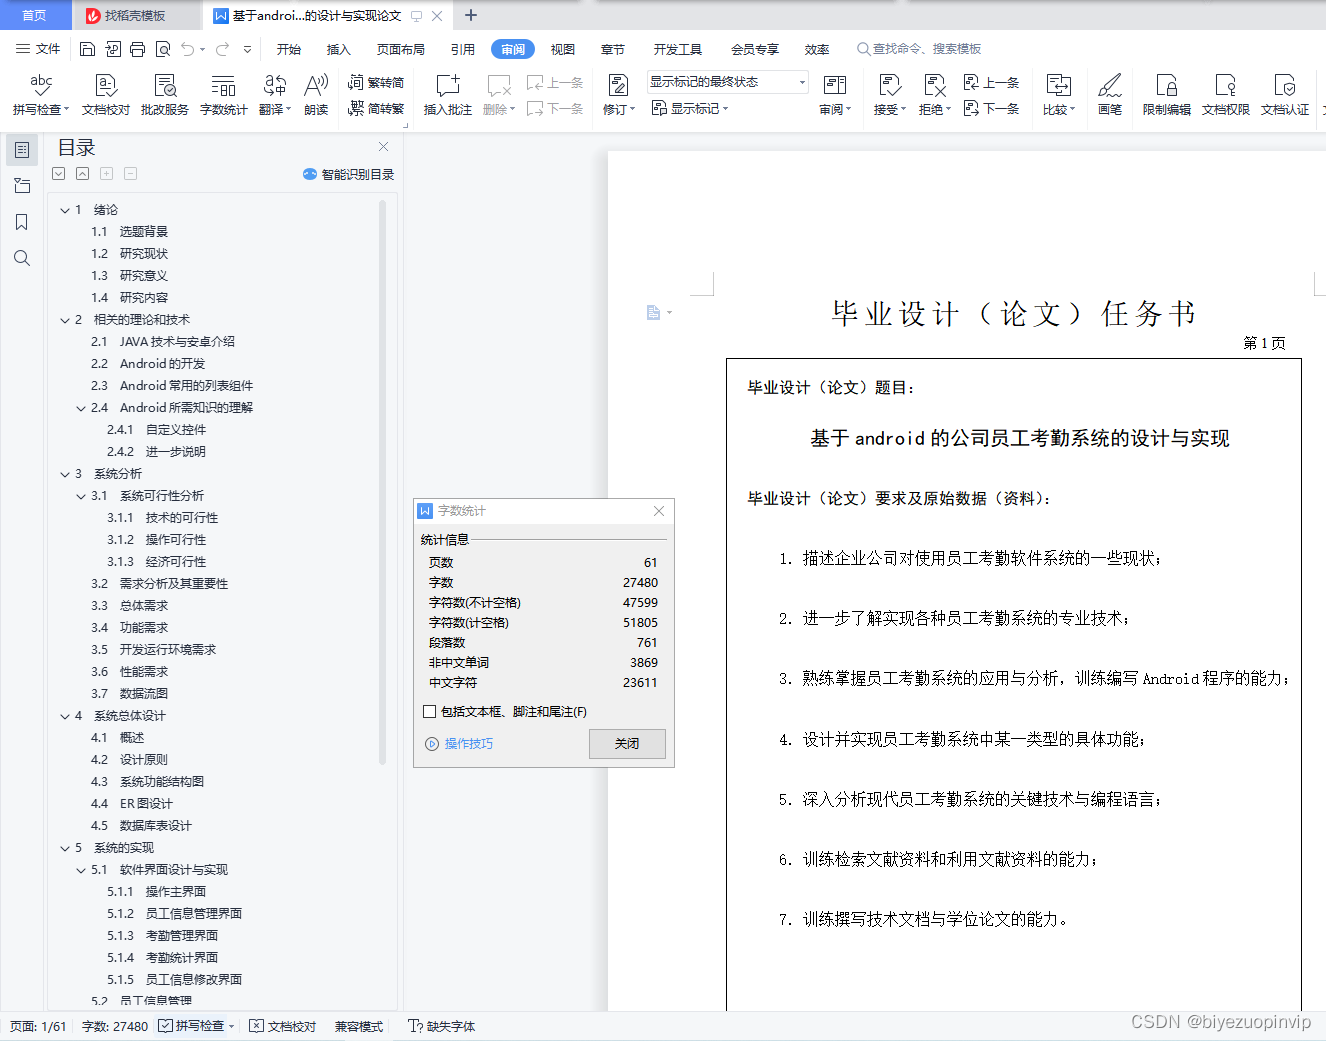The image size is (1326, 1041).
Task: Click the 字数: 27480 status bar entry
Action: pyautogui.click(x=115, y=1026)
